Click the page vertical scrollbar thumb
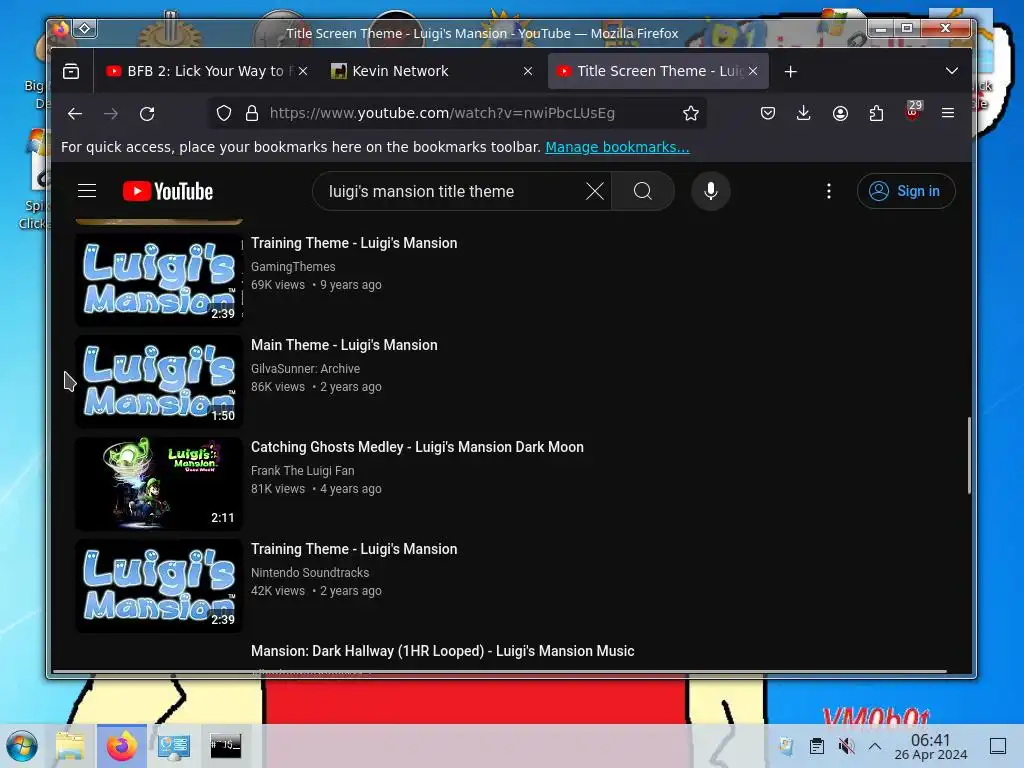 point(969,455)
